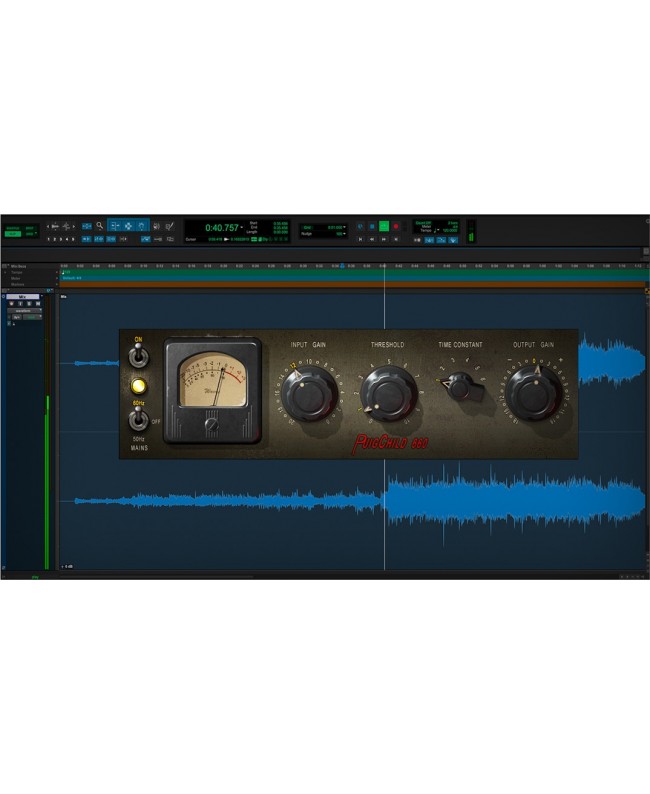Toggle the metronome click button
Image resolution: width=650 pixels, height=794 pixels.
point(428,240)
